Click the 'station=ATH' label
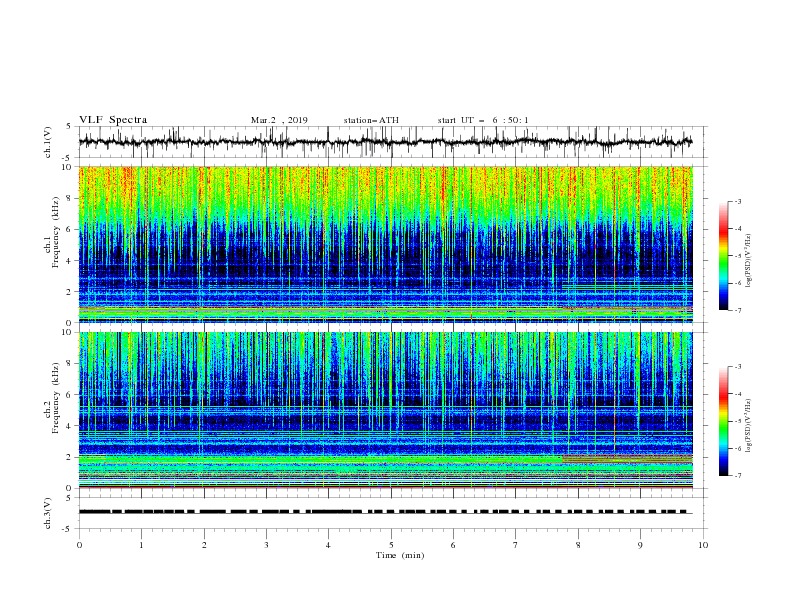Screen dimensions: 792x612 click(x=371, y=120)
